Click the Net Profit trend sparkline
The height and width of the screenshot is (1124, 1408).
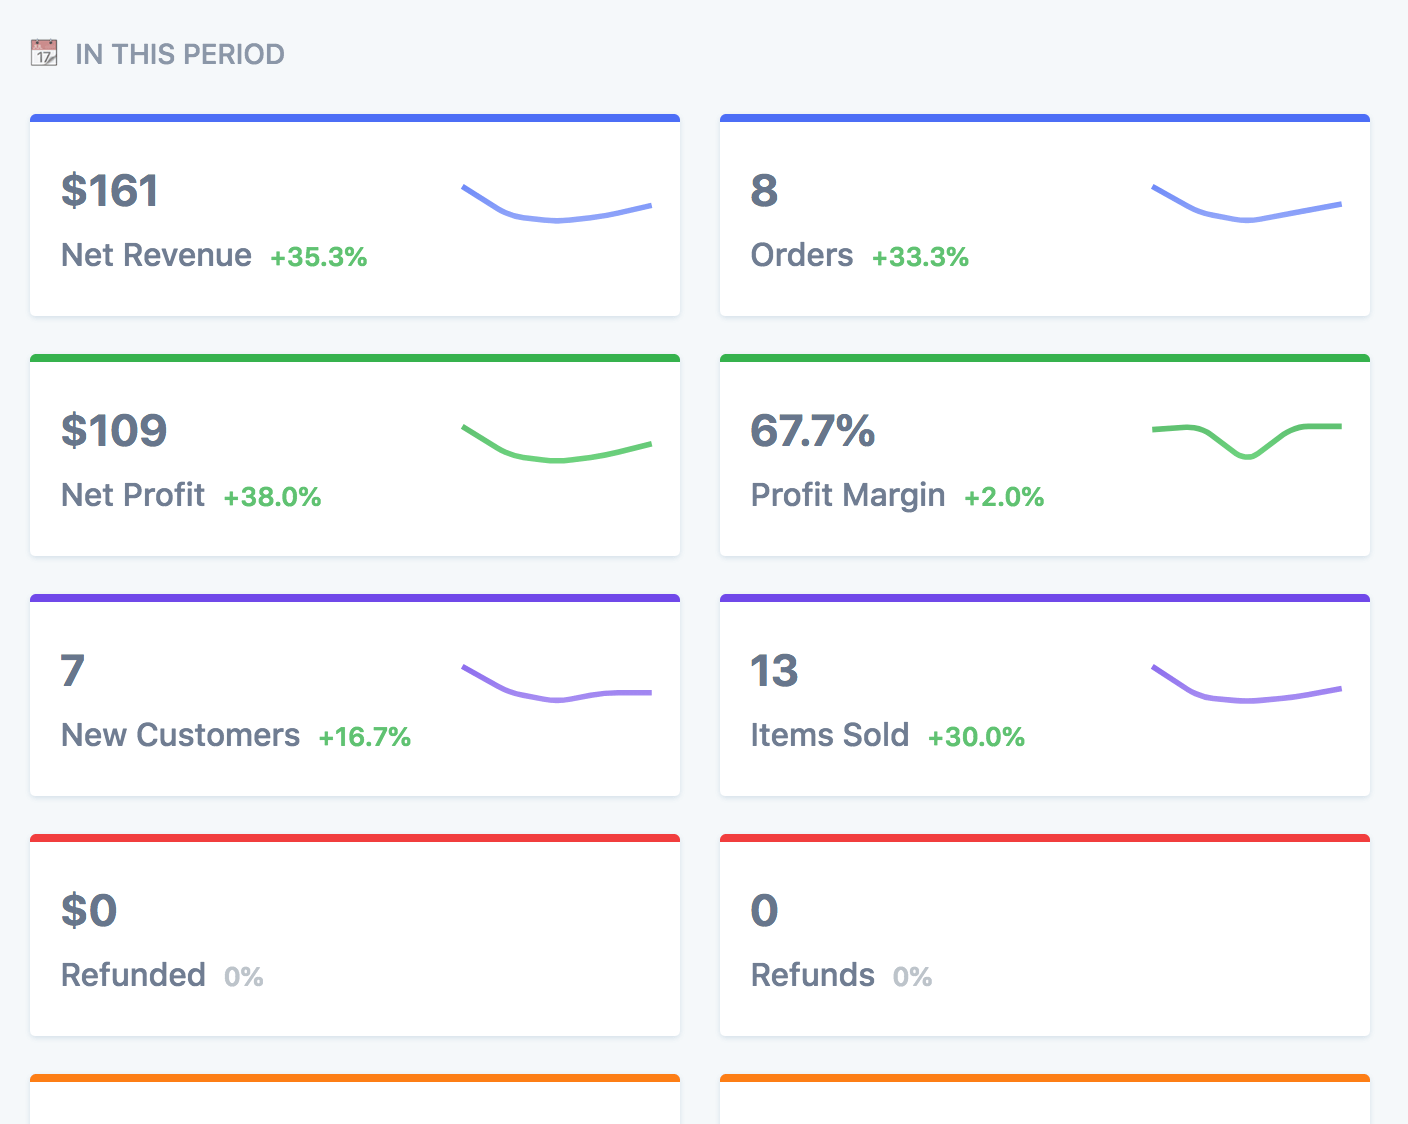tap(556, 444)
